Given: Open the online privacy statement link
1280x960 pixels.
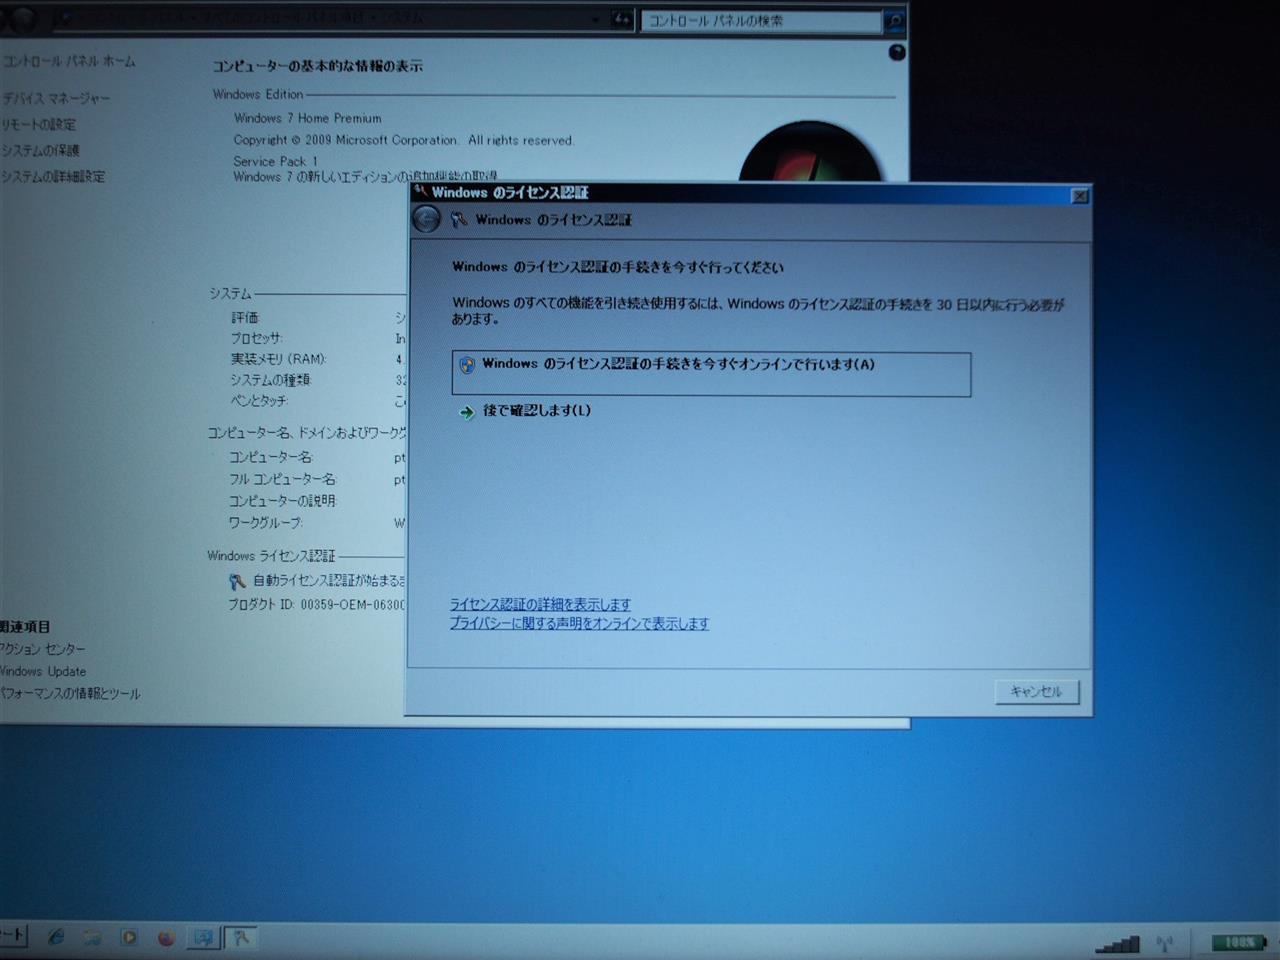Looking at the screenshot, I should click(x=579, y=623).
